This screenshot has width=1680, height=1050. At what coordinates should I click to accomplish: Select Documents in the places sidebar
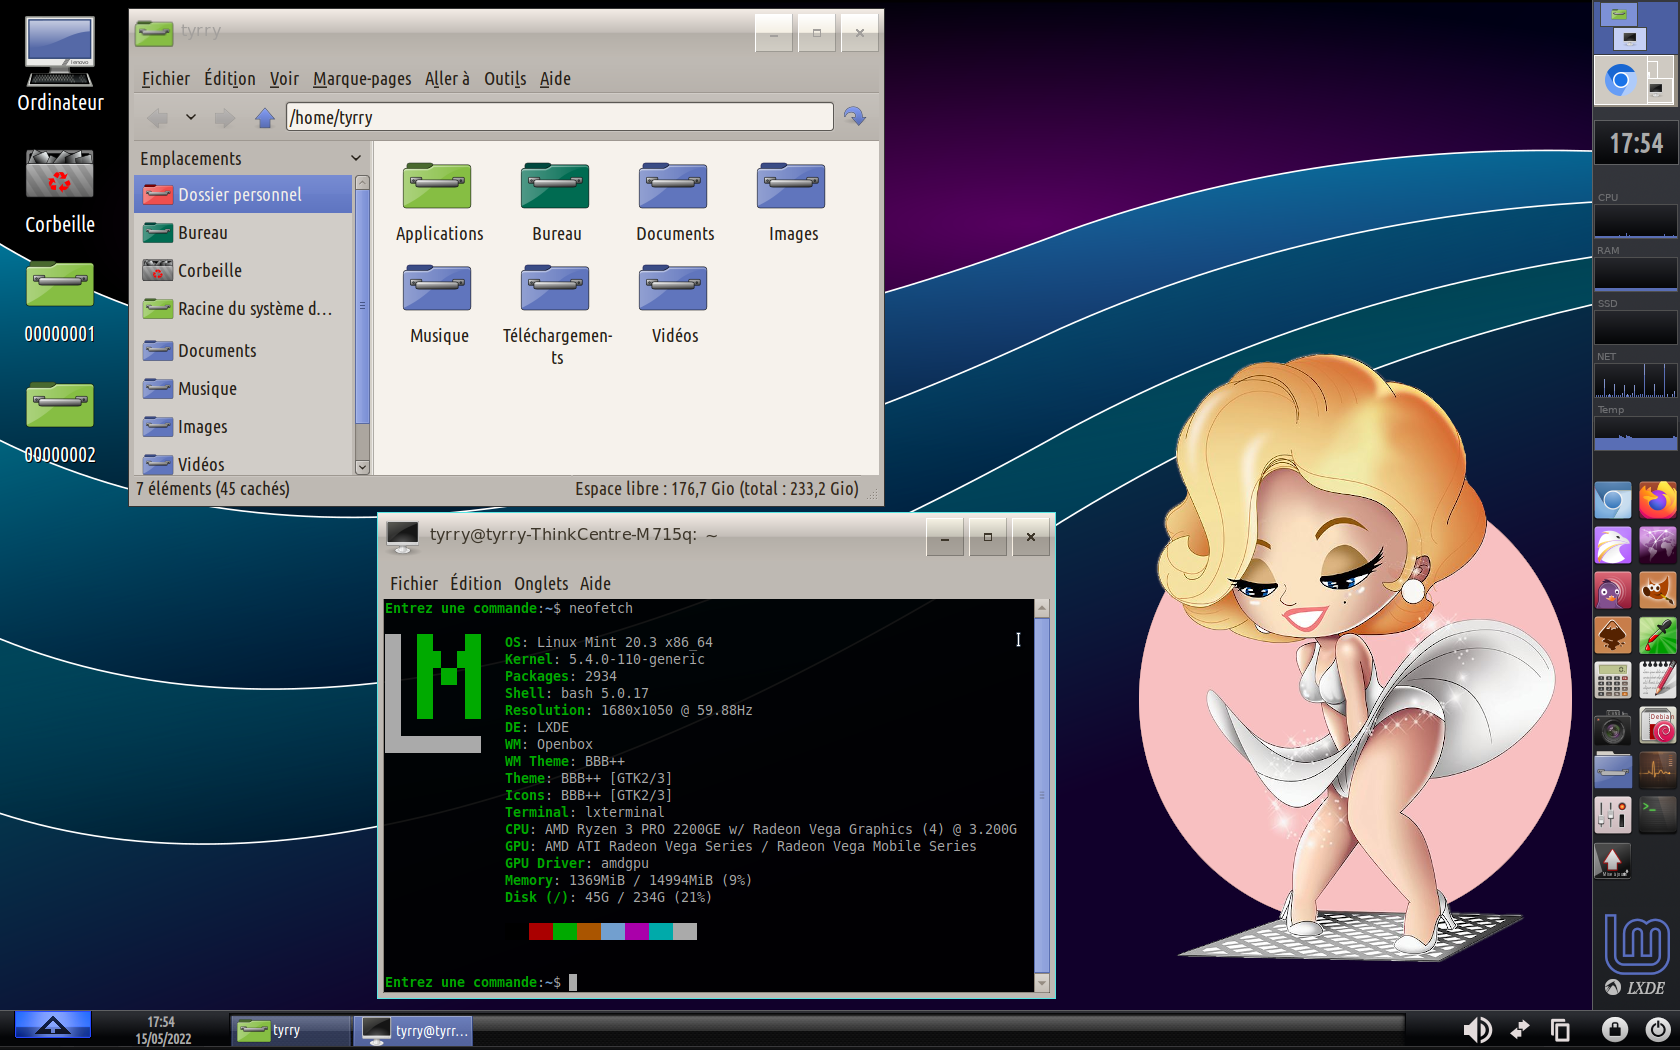(x=243, y=350)
